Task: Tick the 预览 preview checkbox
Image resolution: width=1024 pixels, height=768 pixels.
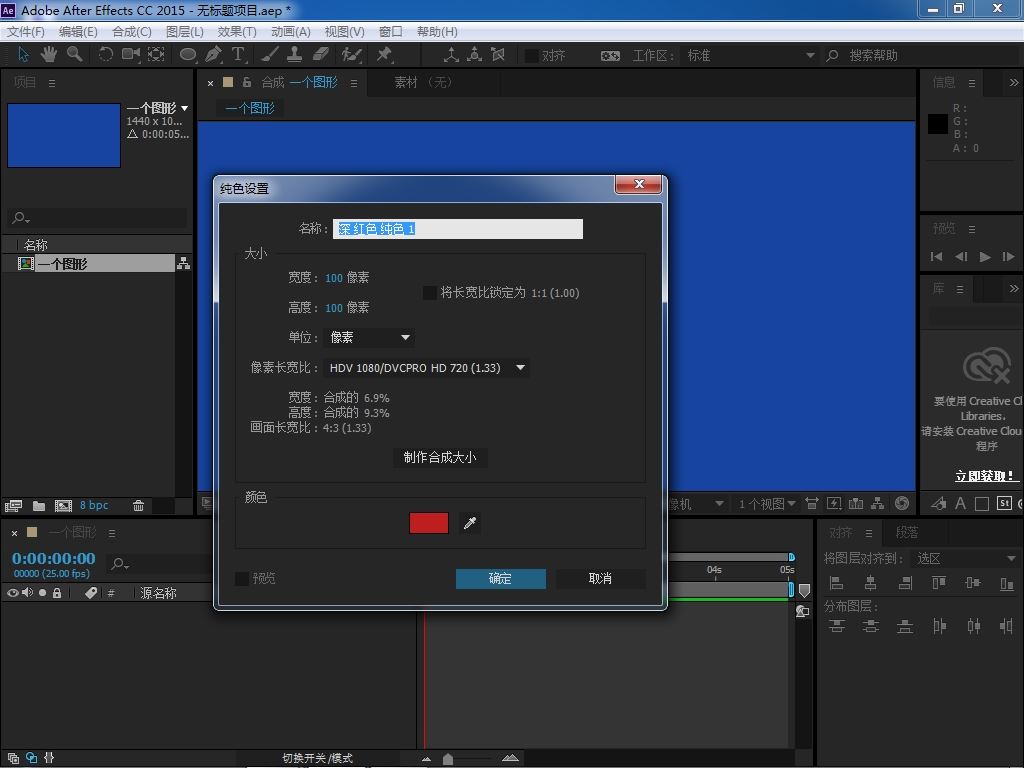Action: tap(242, 579)
